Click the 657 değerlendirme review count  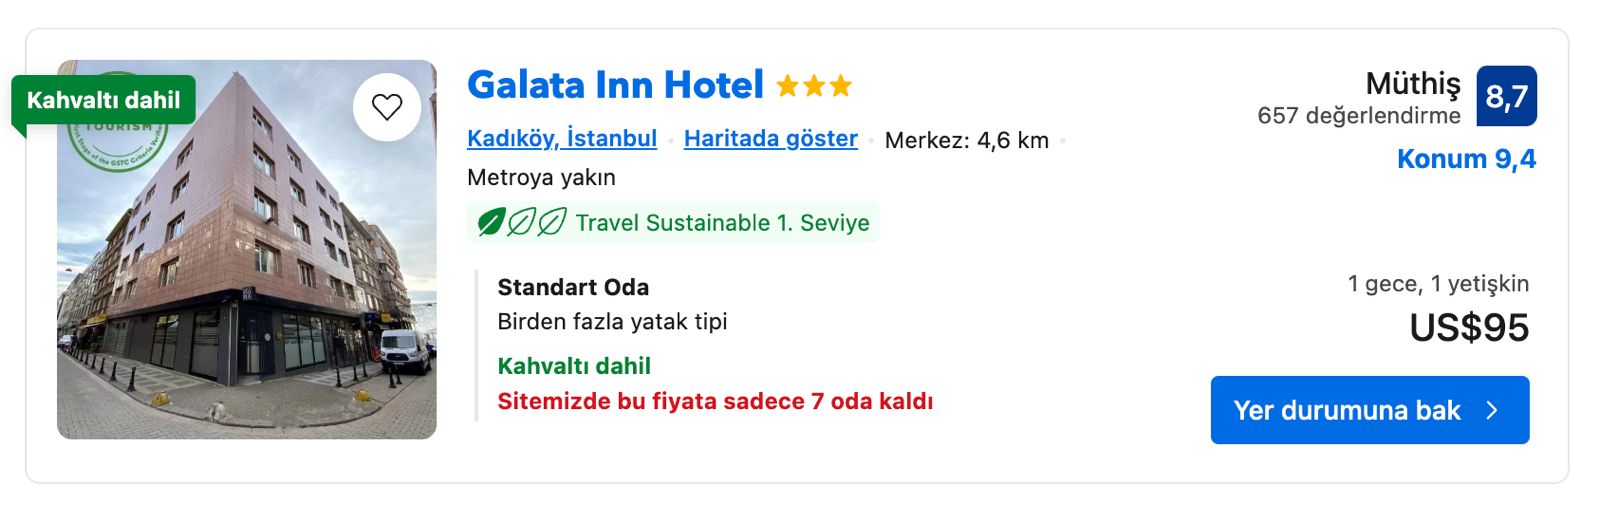pyautogui.click(x=1359, y=116)
